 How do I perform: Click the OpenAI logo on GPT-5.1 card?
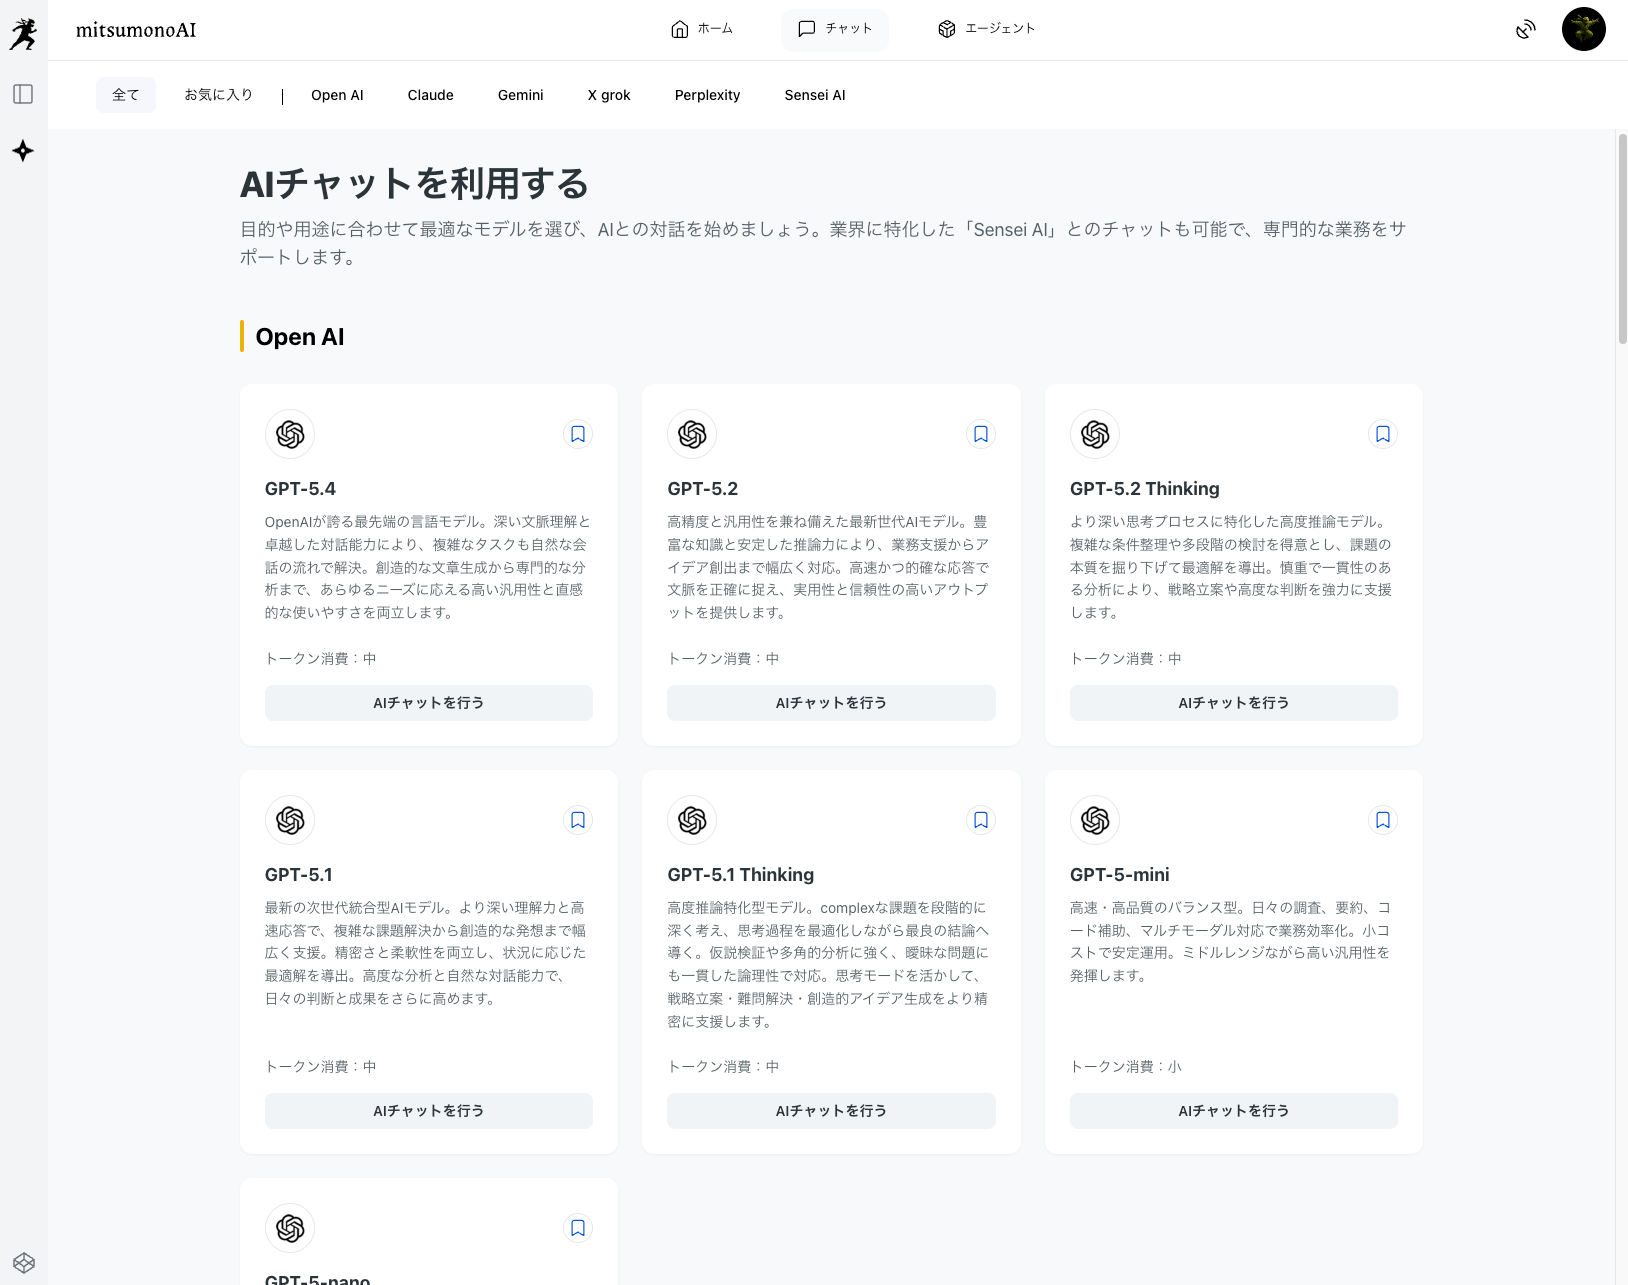tap(290, 820)
